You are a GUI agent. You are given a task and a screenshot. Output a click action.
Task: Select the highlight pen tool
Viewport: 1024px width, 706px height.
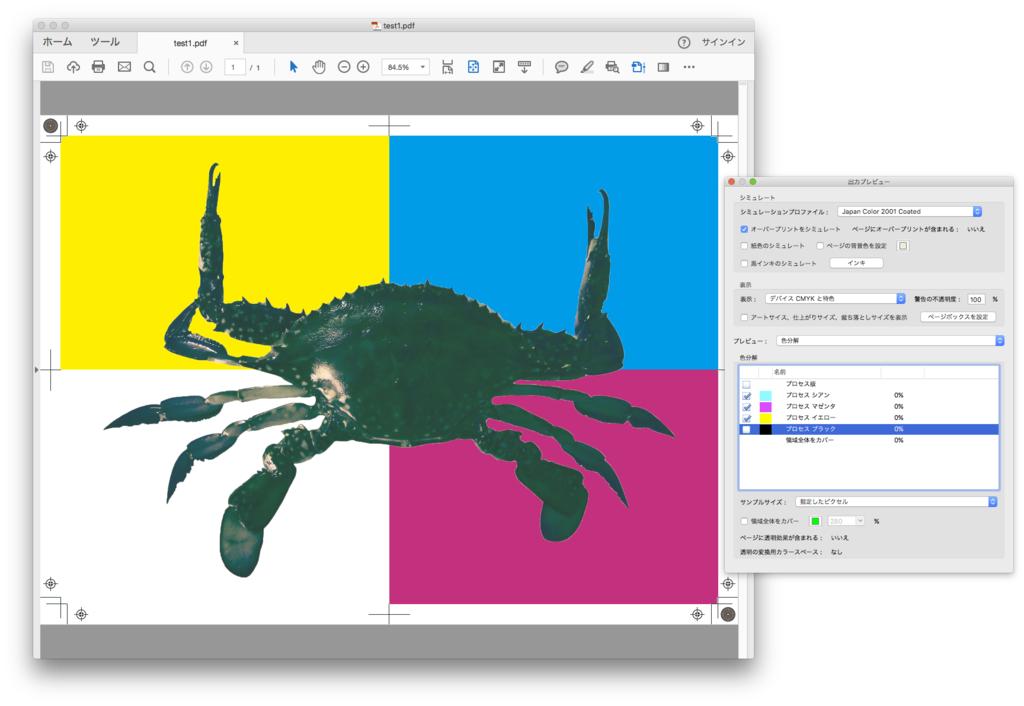tap(586, 67)
